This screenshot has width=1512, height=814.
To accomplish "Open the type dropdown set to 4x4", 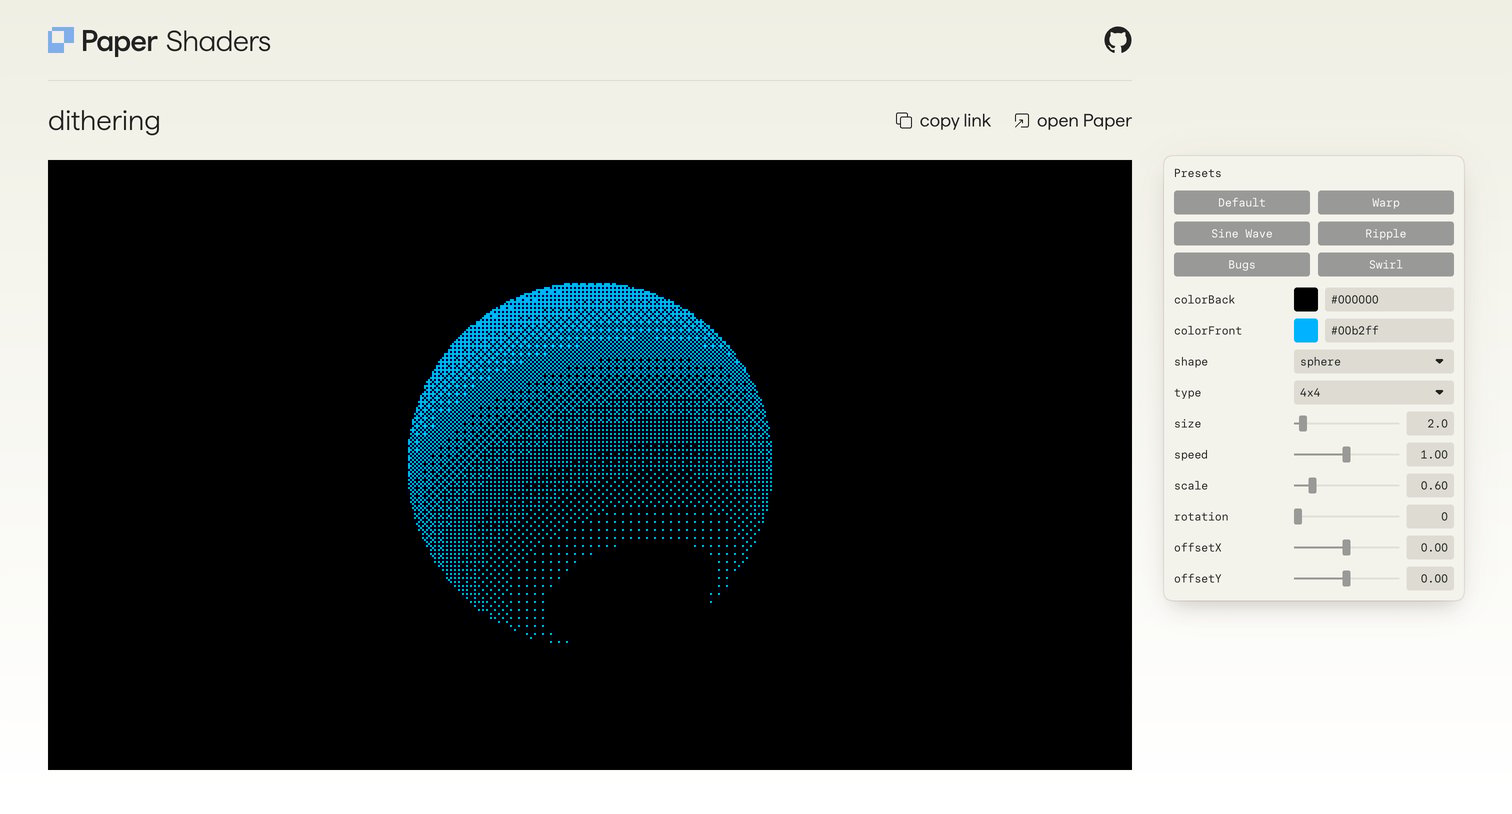I will [1373, 392].
